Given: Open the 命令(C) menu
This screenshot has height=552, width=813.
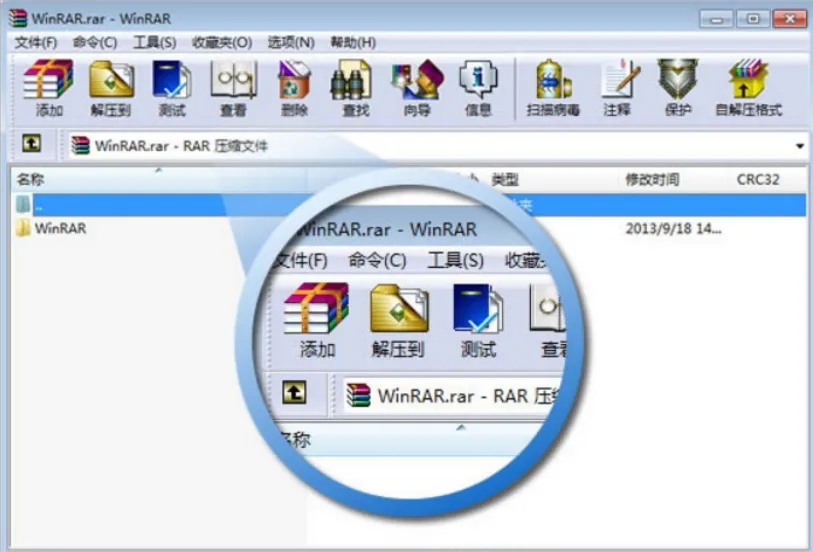Looking at the screenshot, I should pos(95,43).
